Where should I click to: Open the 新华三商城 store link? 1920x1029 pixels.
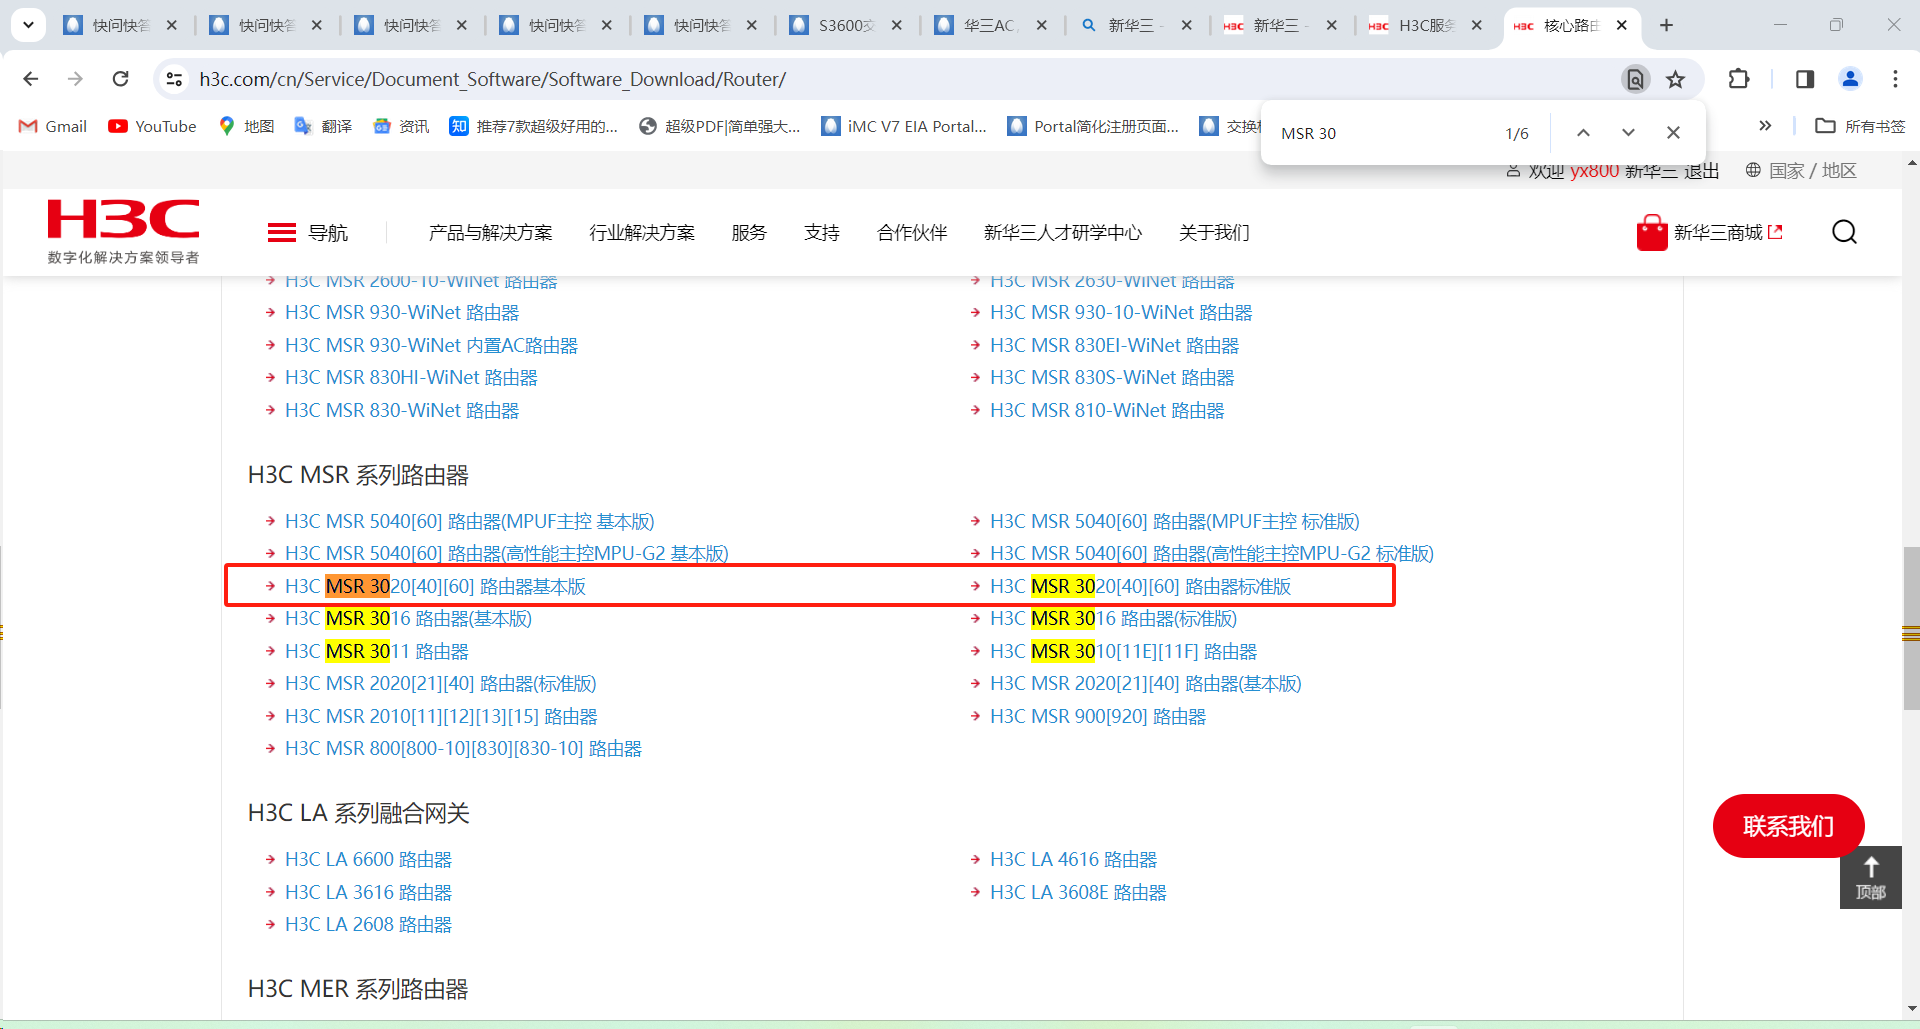point(1710,233)
